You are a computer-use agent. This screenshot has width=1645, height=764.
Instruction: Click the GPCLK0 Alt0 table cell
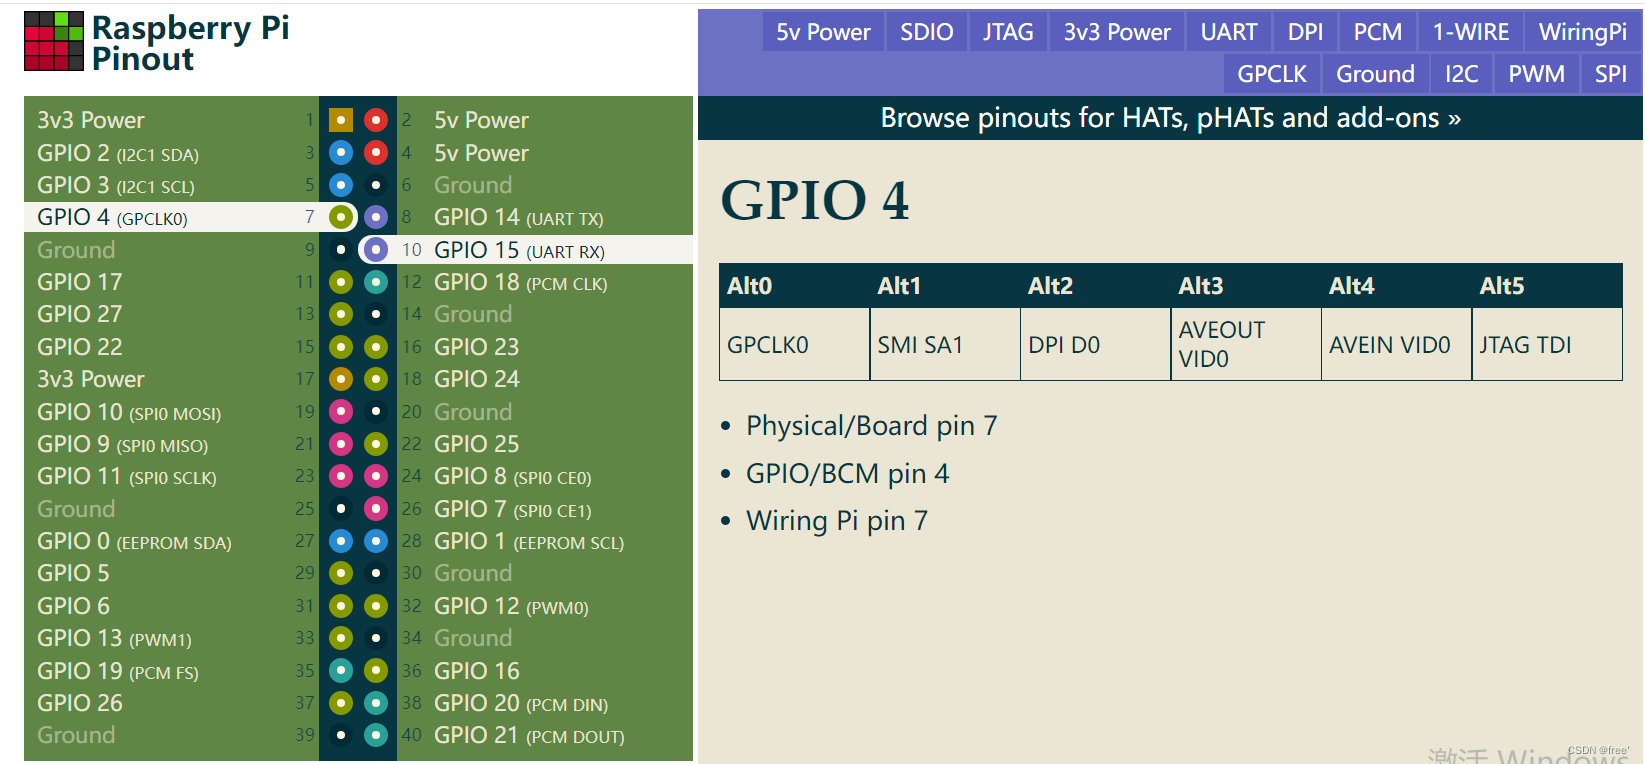(795, 344)
